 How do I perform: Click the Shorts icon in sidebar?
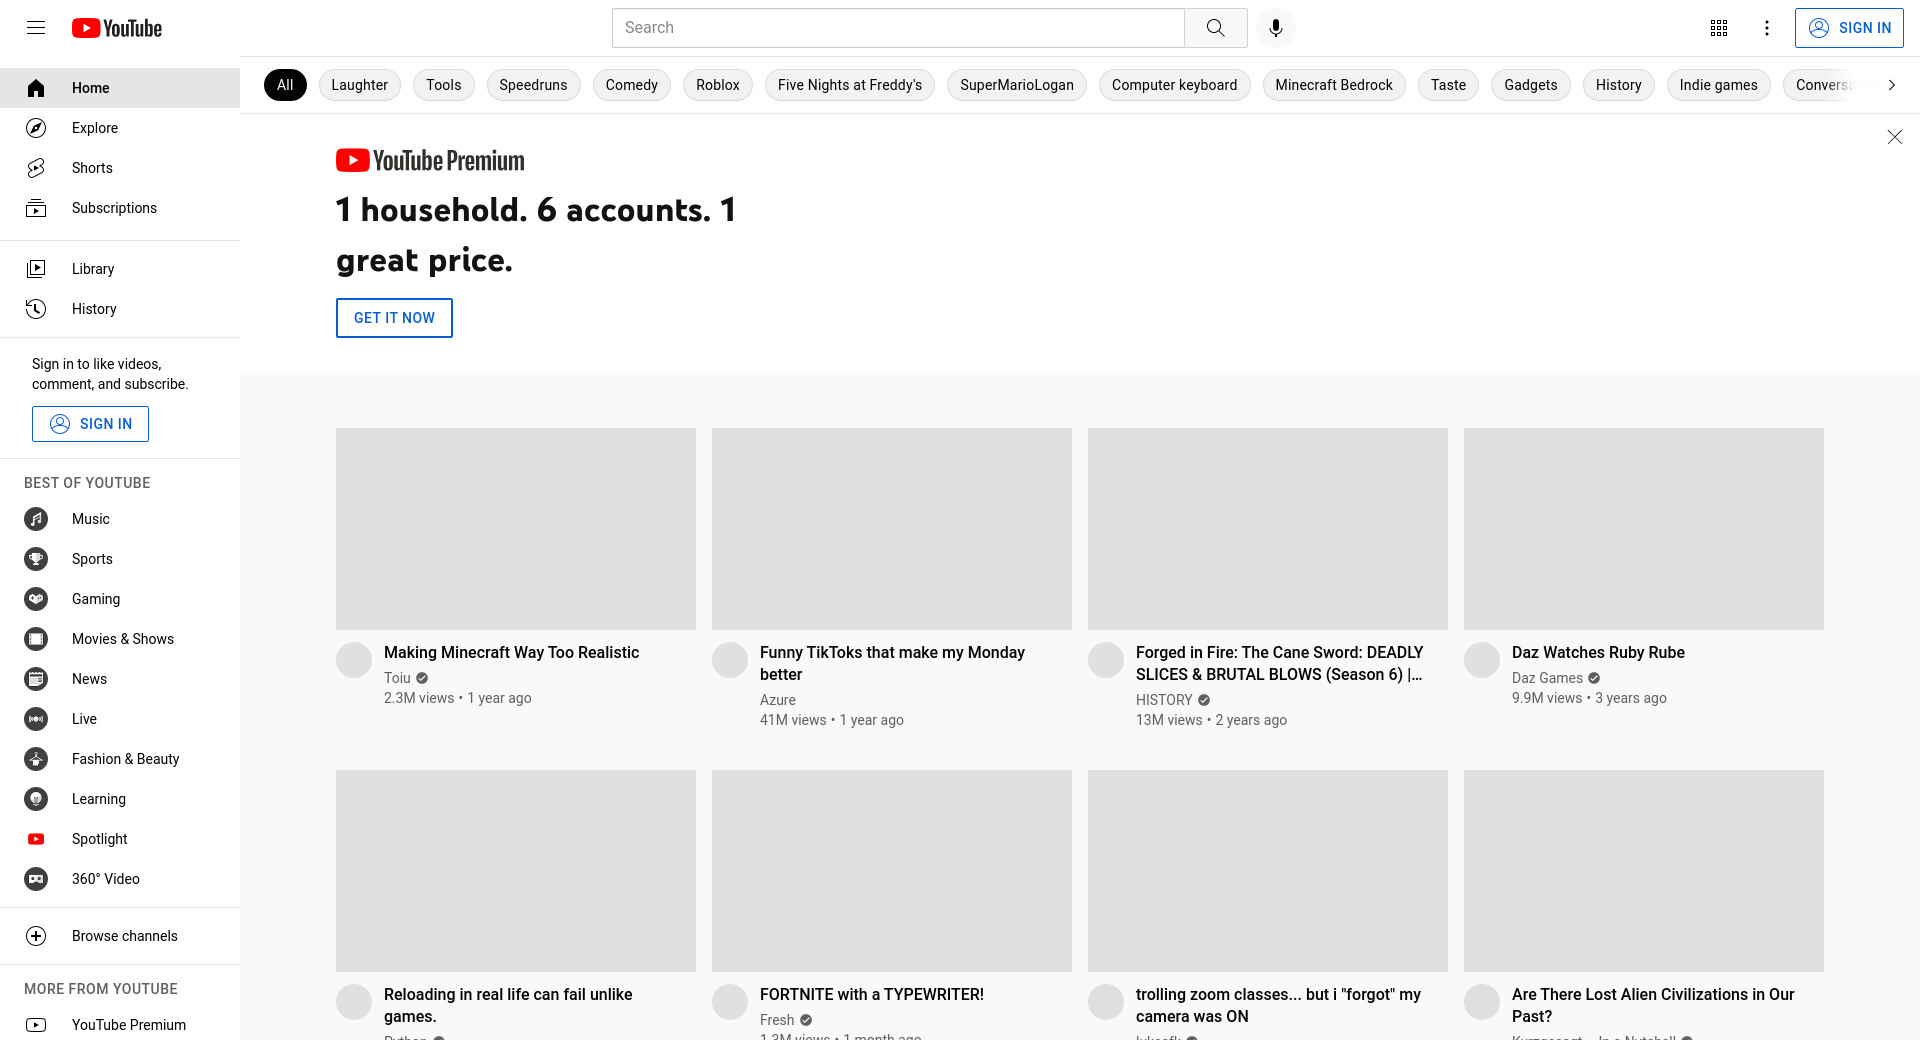(36, 168)
